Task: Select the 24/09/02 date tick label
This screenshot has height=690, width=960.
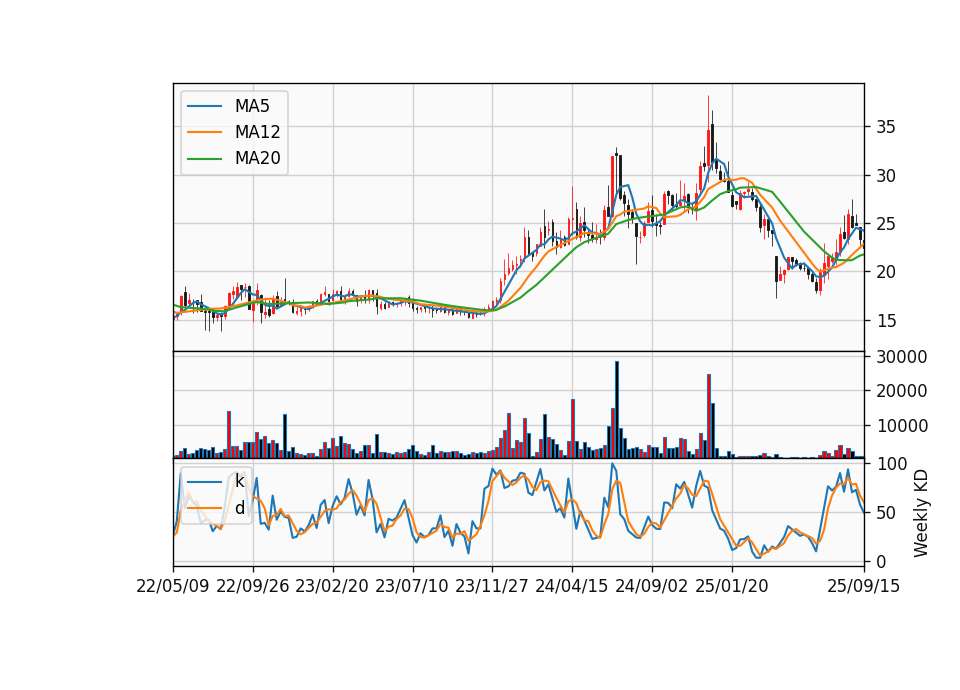Action: click(651, 586)
